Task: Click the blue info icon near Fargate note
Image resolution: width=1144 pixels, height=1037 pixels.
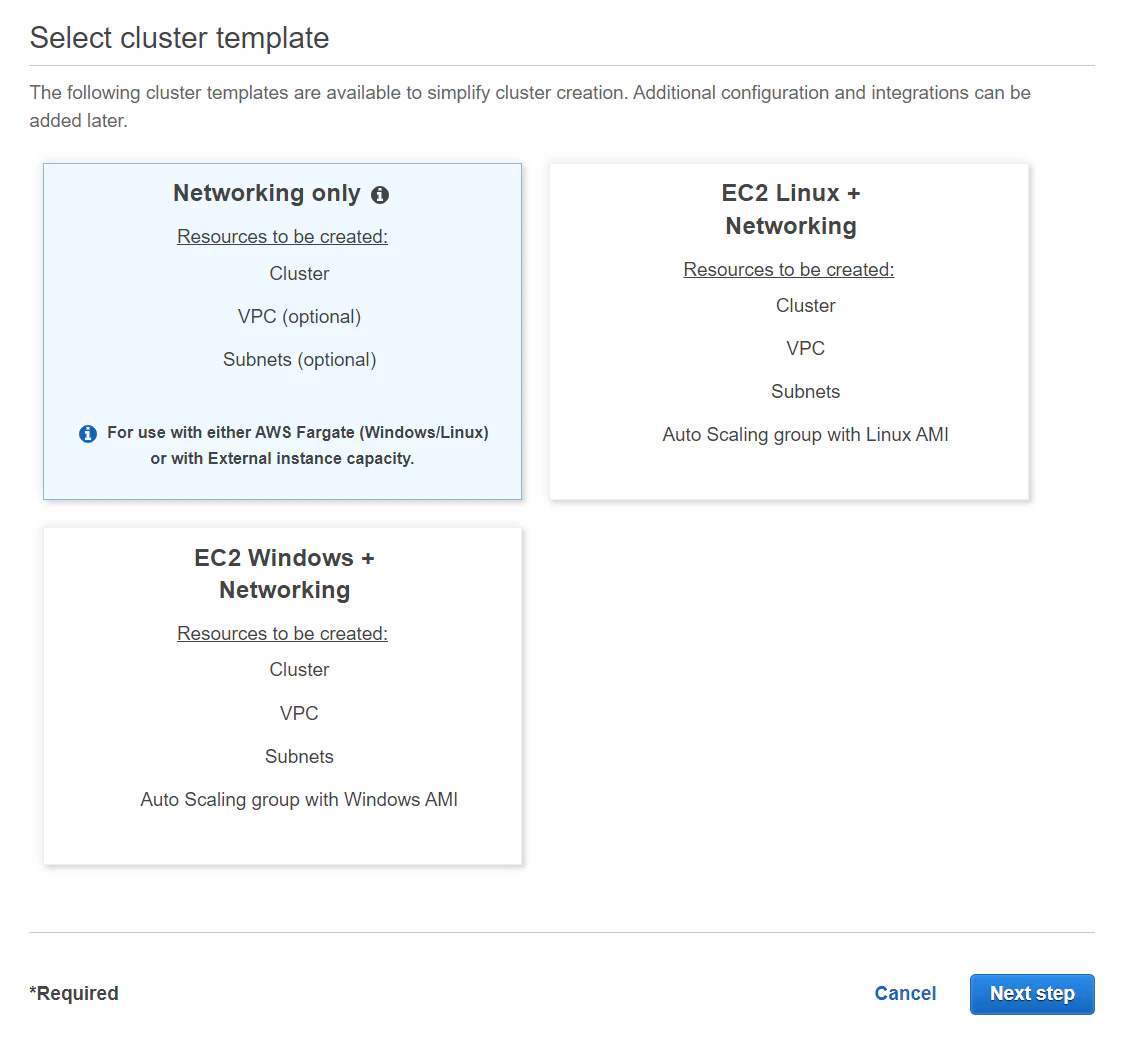Action: (88, 433)
